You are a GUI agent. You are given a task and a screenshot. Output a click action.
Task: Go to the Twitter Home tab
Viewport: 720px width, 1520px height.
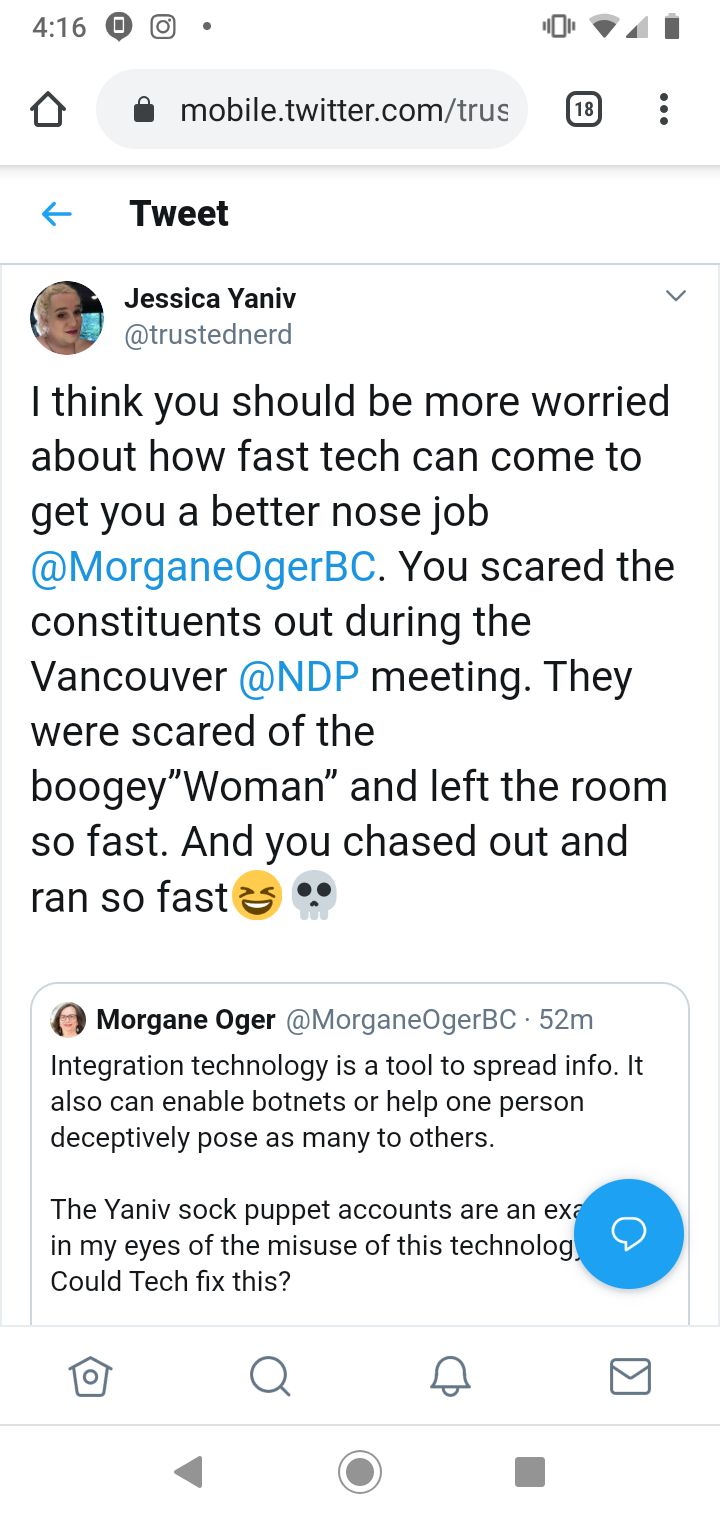[x=90, y=1376]
